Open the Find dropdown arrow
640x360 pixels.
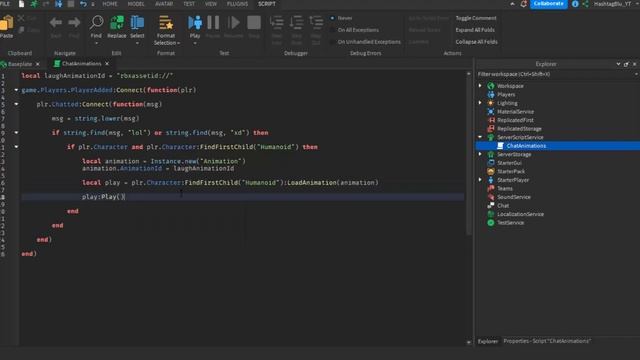click(x=96, y=43)
